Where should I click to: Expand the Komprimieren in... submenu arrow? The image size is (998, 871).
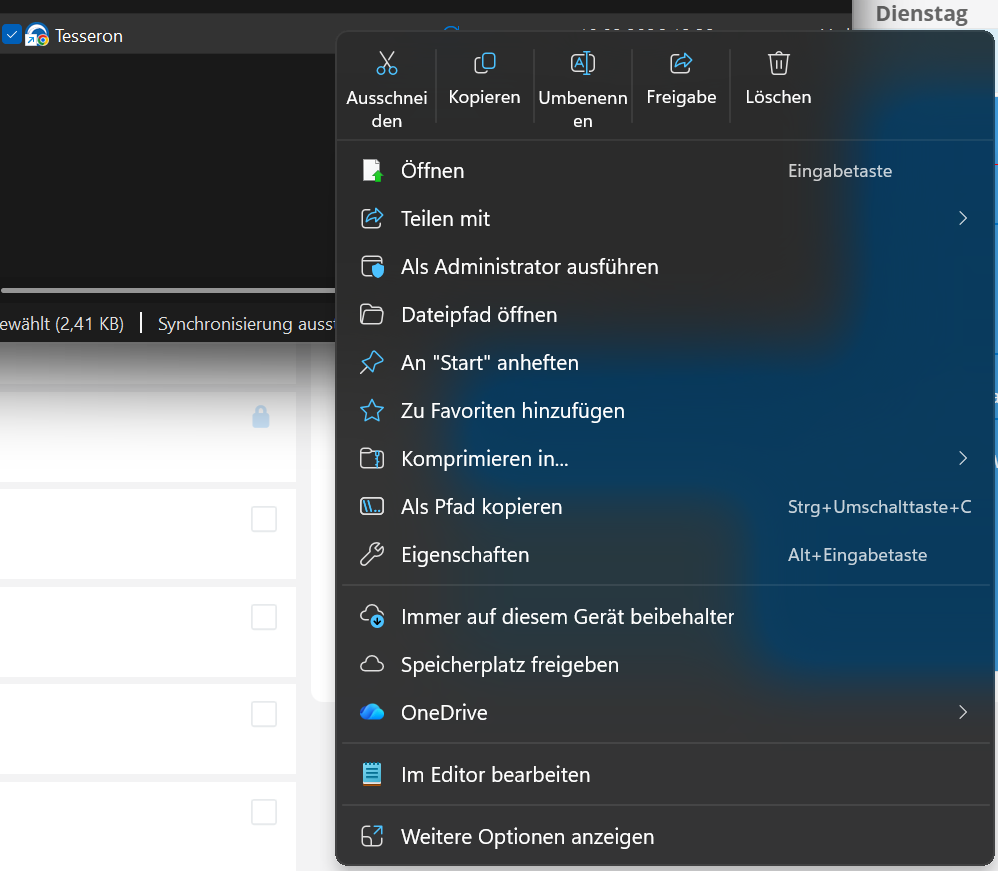(x=962, y=459)
